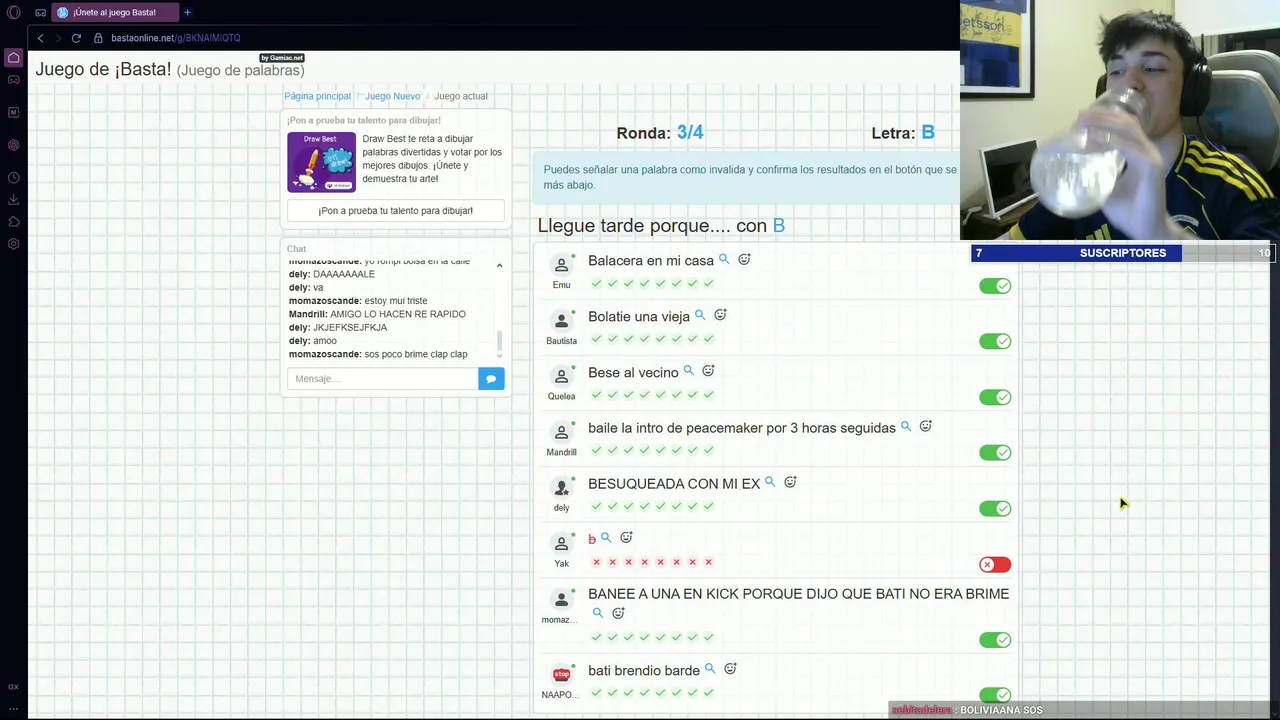Click the Juego actual breadcrumb

(x=461, y=96)
